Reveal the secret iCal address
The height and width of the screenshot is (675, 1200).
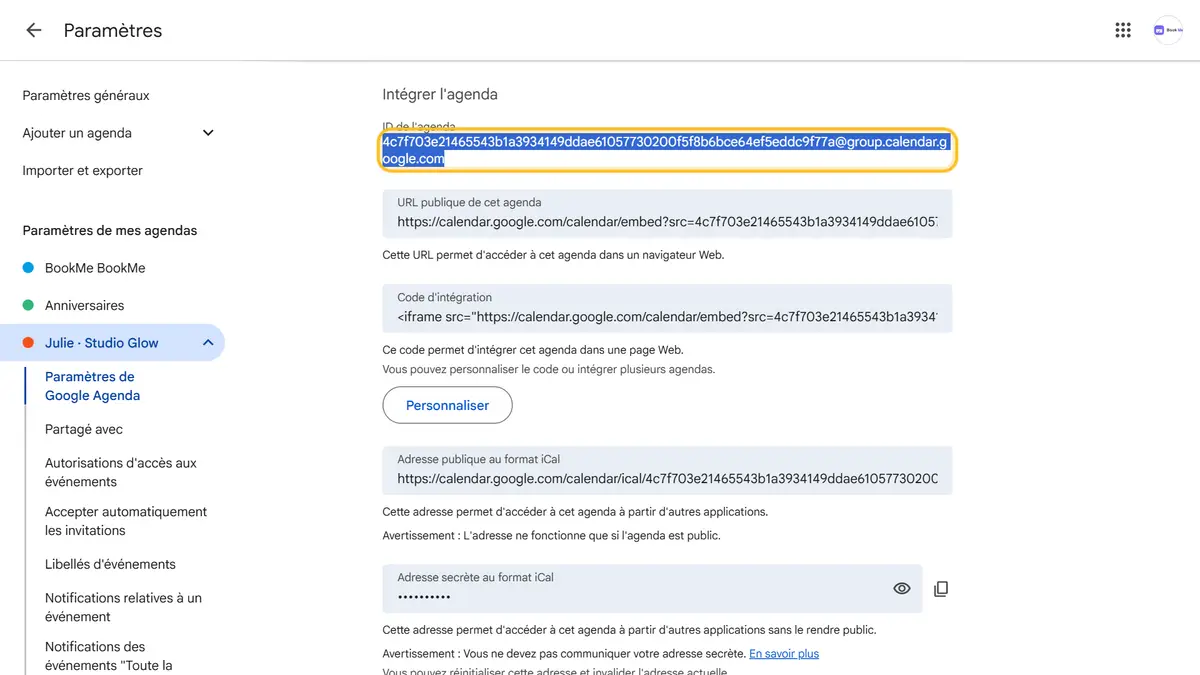point(901,589)
